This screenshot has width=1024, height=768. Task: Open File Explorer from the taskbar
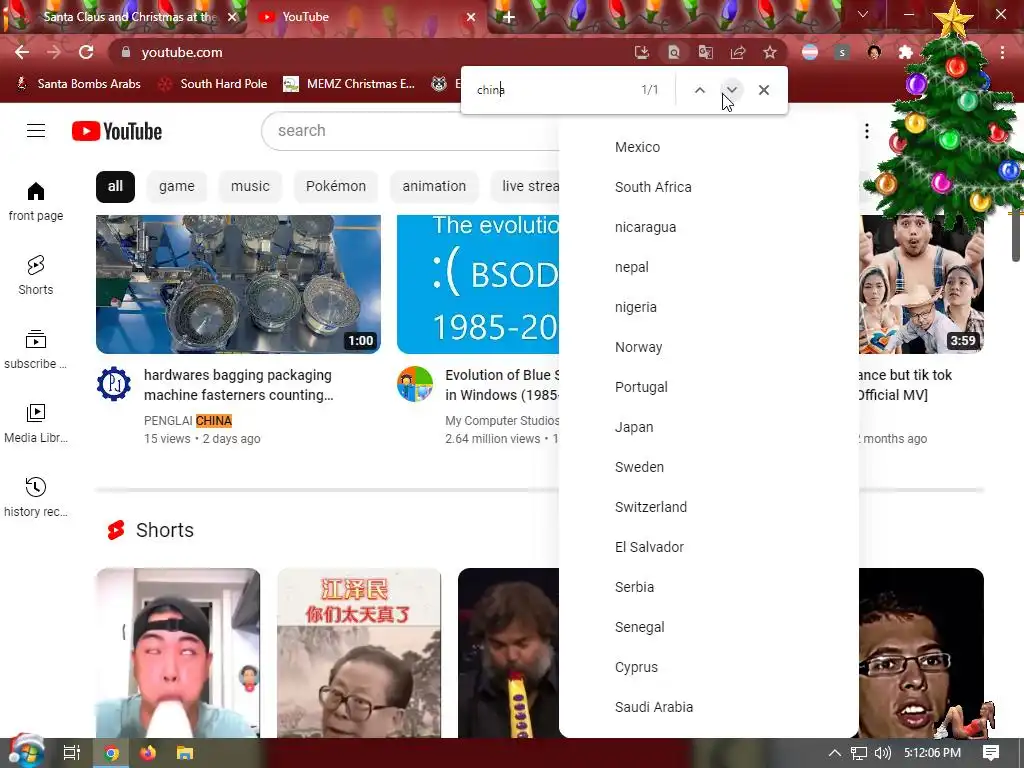click(185, 753)
